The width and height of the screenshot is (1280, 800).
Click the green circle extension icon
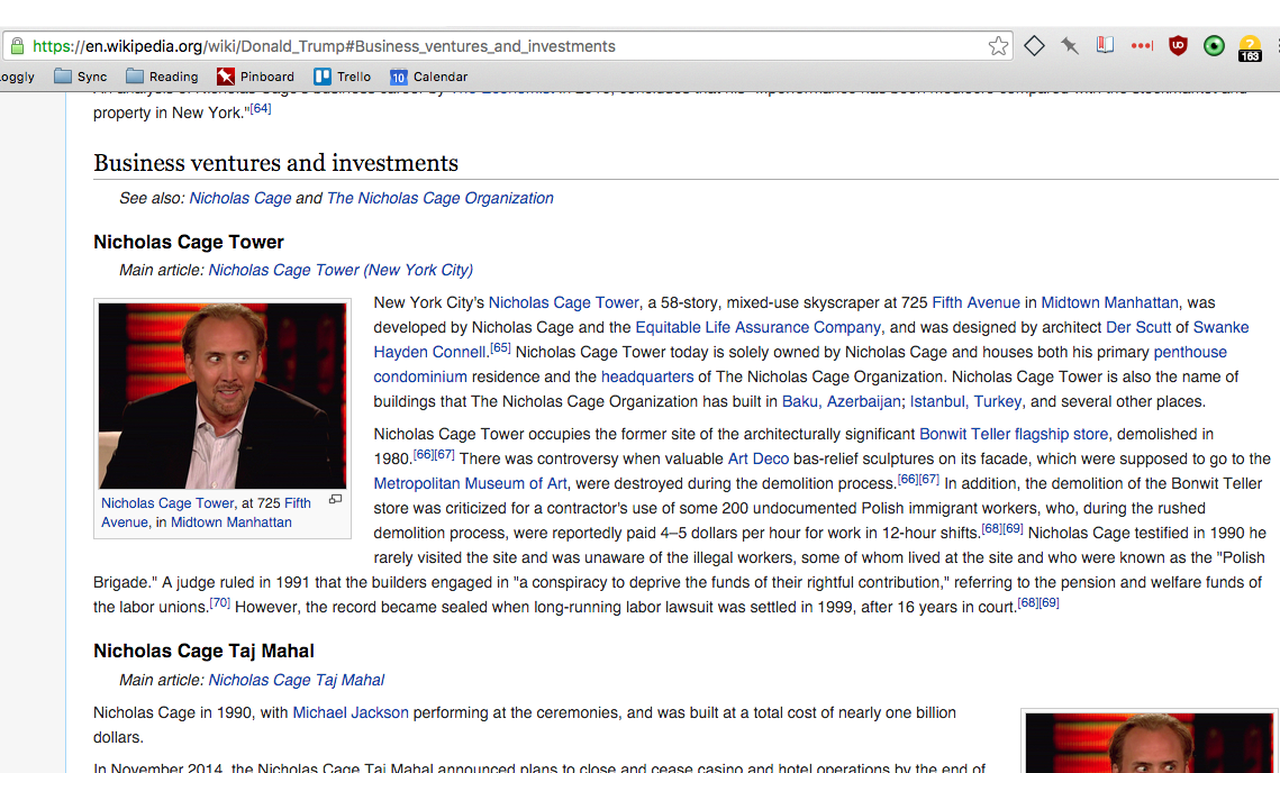tap(1214, 46)
